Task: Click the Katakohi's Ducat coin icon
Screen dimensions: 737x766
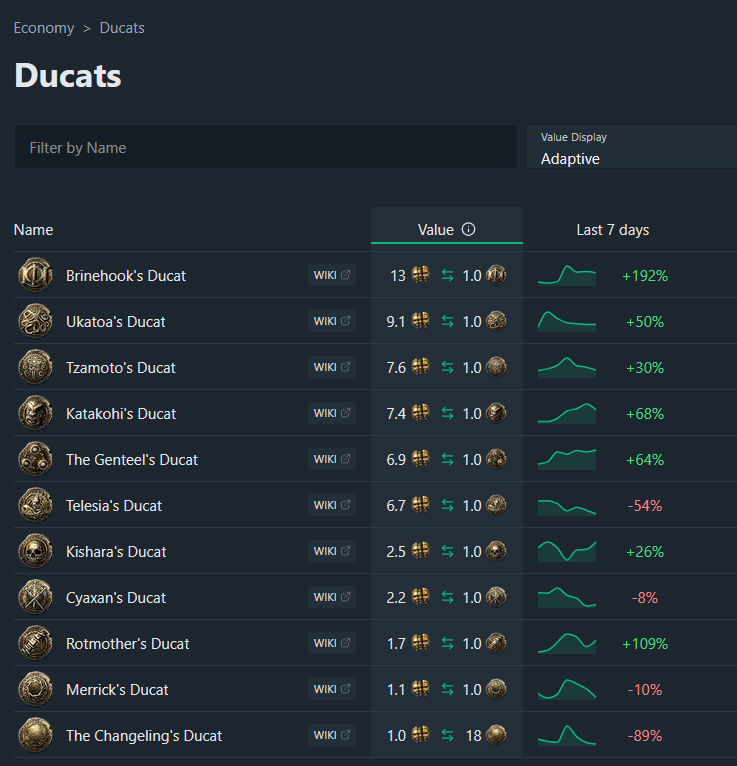Action: pos(35,413)
